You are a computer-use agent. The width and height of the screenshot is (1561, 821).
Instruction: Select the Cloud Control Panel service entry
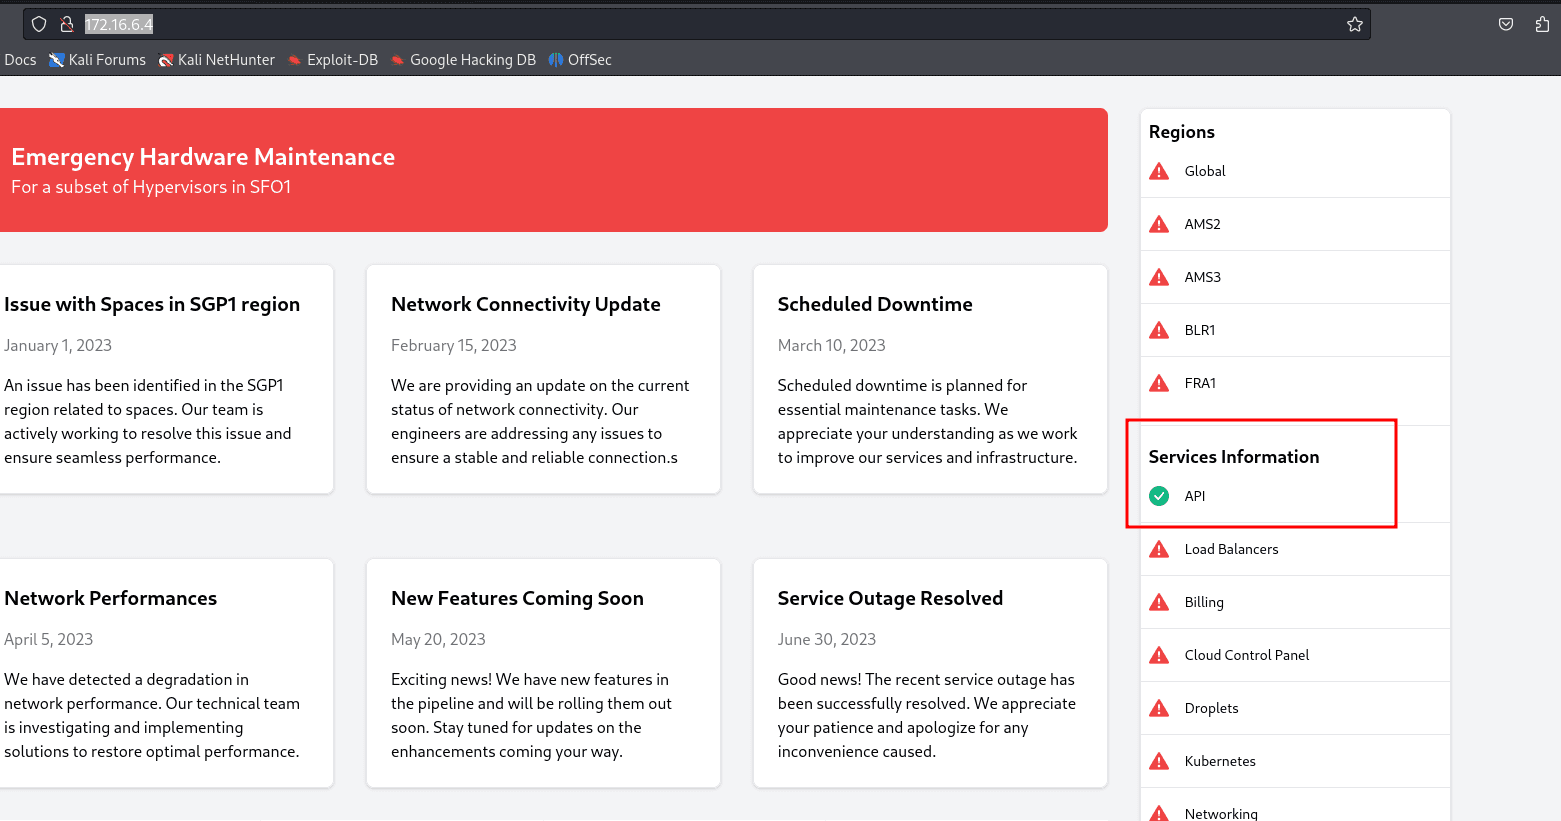(x=1246, y=655)
